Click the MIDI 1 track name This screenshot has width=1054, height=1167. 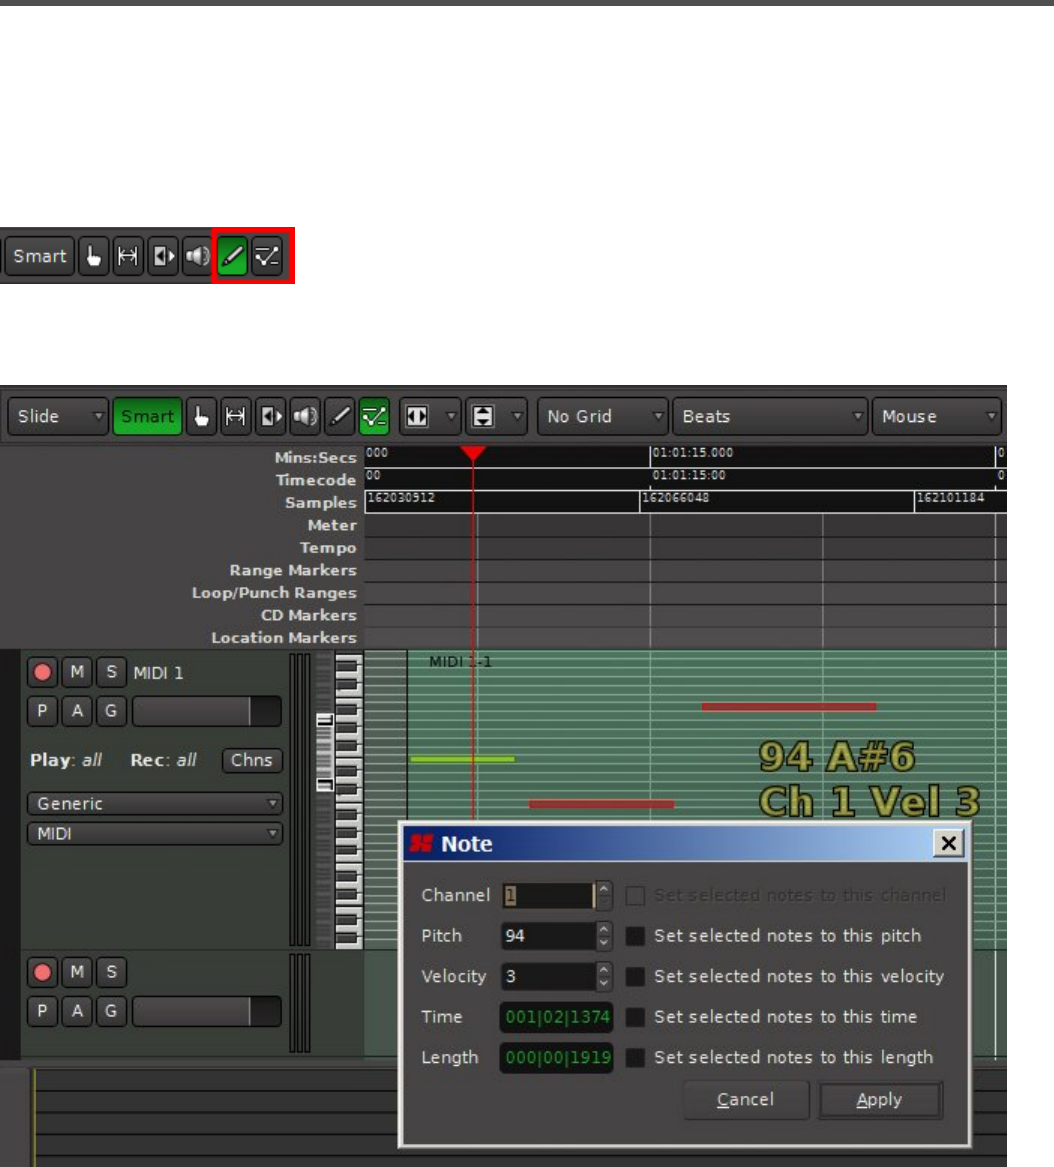(158, 673)
